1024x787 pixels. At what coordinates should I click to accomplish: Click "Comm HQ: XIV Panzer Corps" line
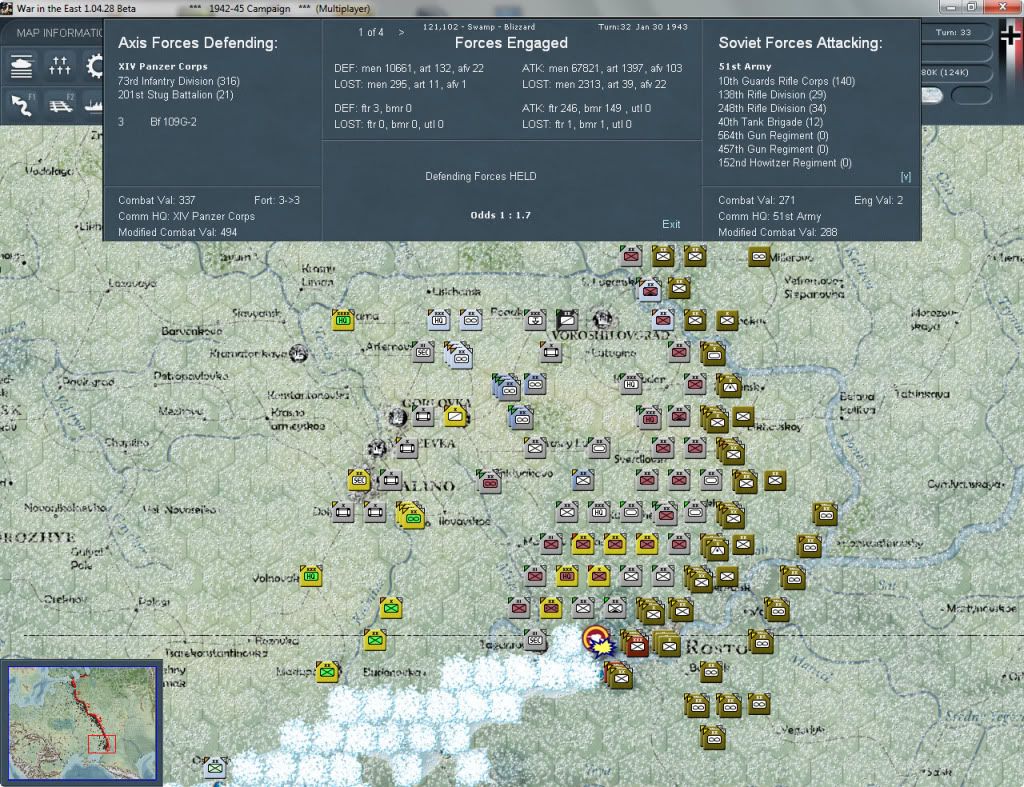pos(186,216)
